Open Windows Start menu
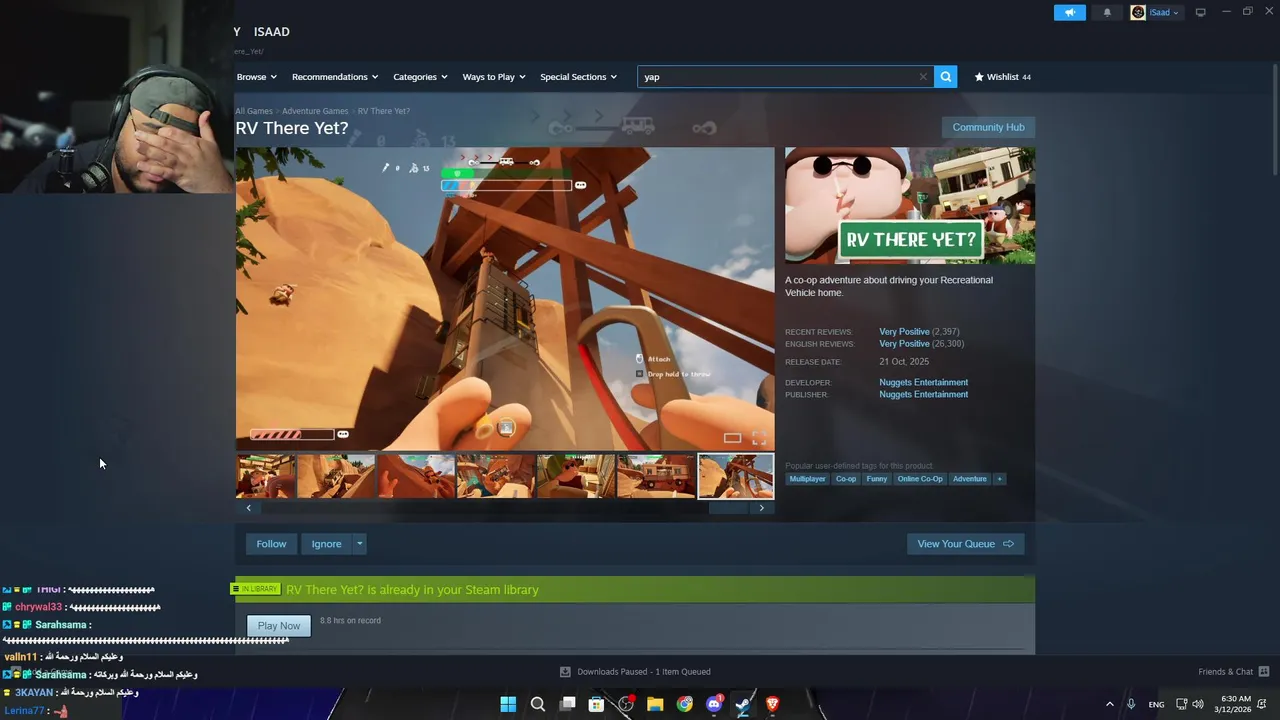This screenshot has width=1280, height=720. click(x=508, y=704)
